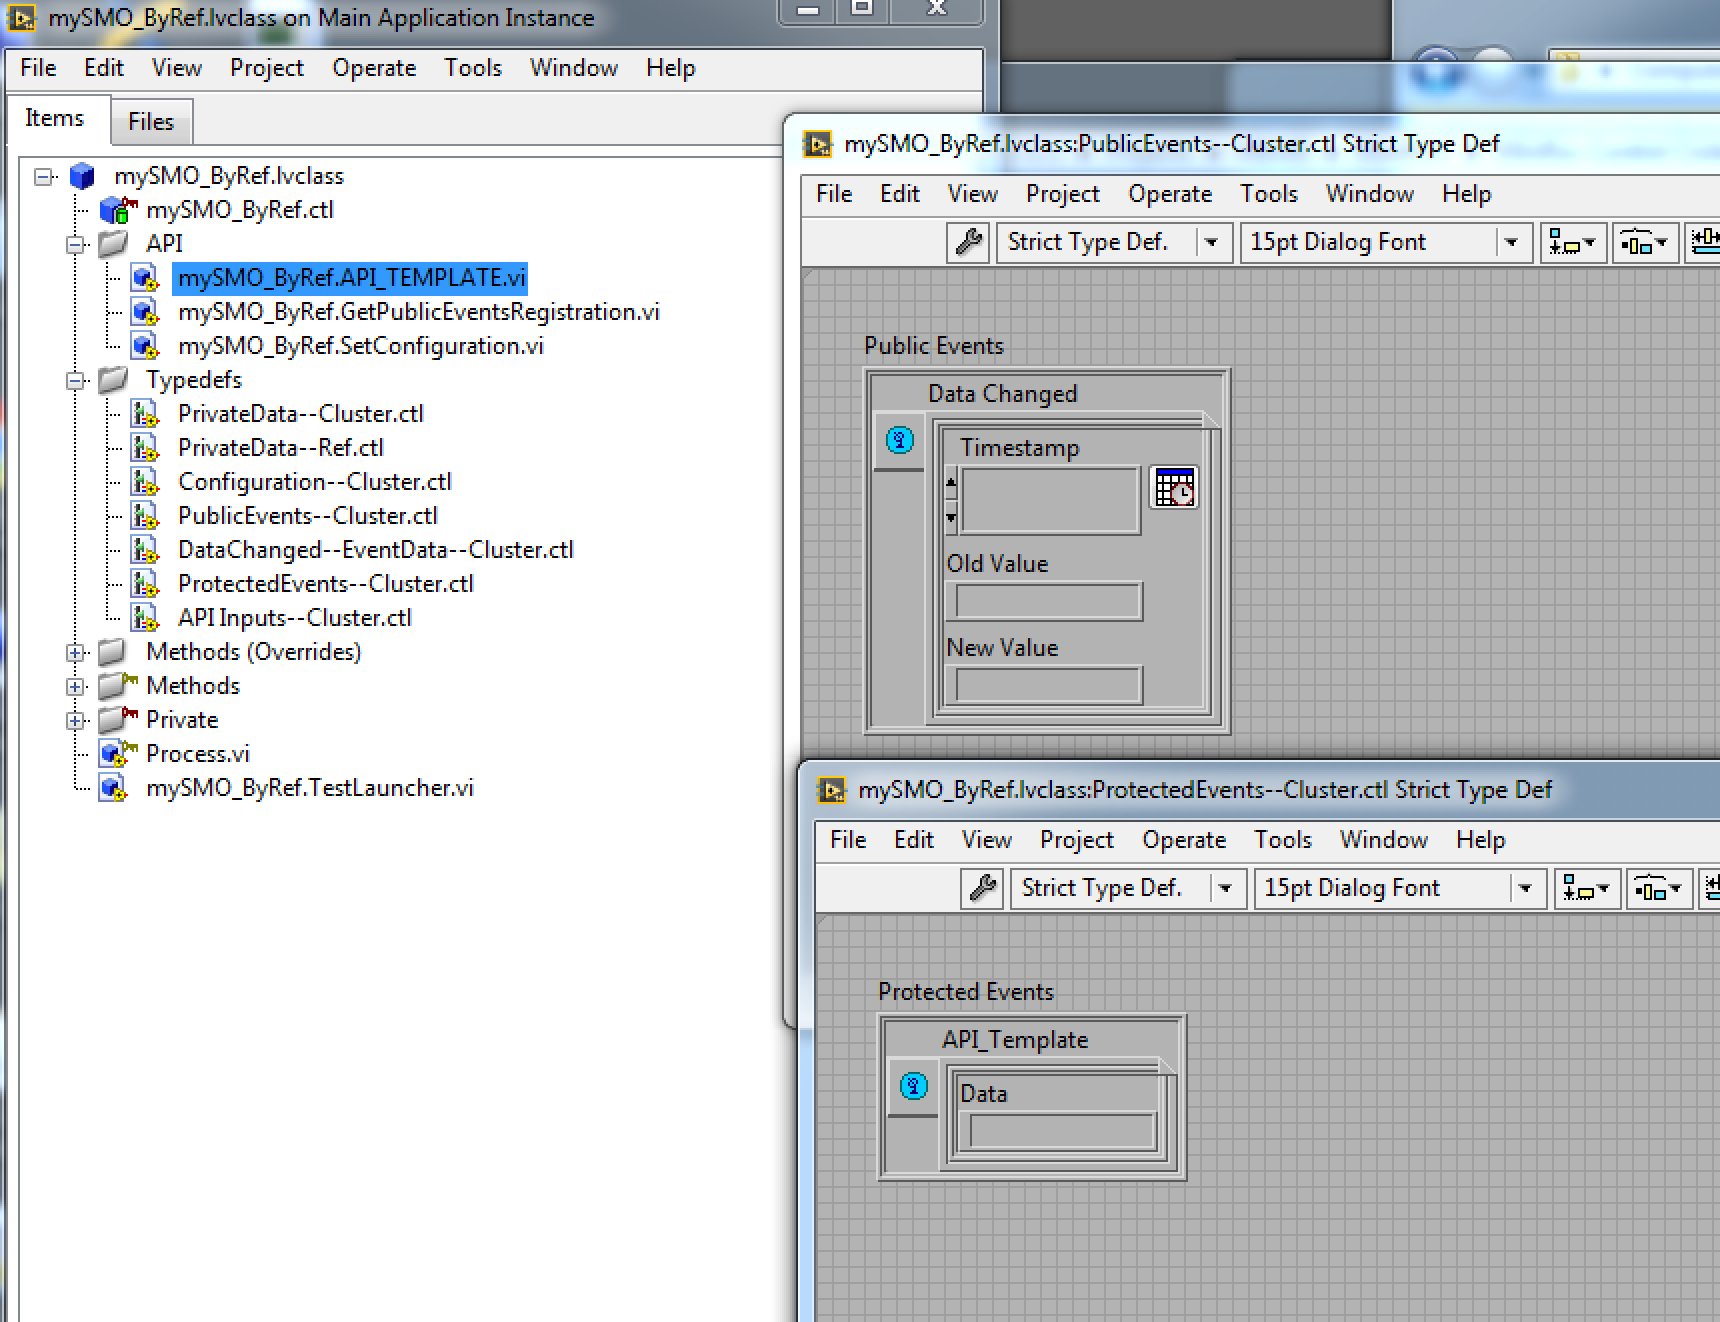Screen dimensions: 1720x1322
Task: Select ProtectedEvents--Cluster.ctl in the tree
Action: 326,584
